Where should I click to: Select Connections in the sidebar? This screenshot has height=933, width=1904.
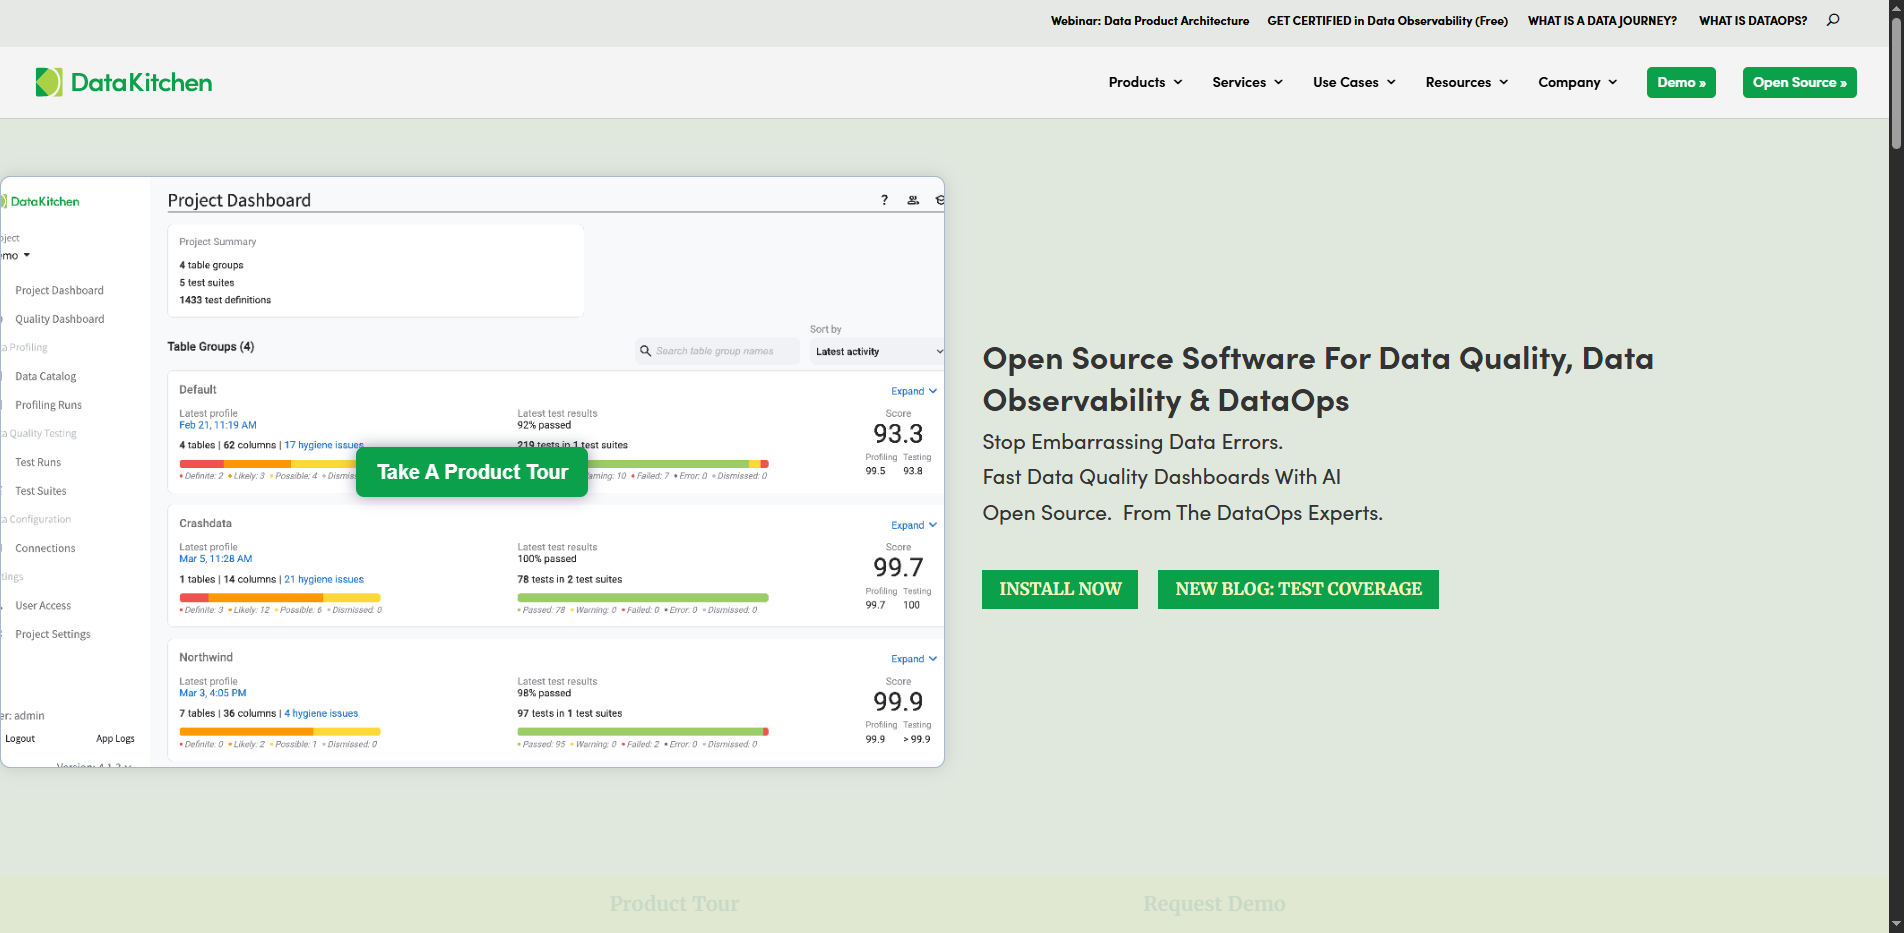(x=45, y=549)
